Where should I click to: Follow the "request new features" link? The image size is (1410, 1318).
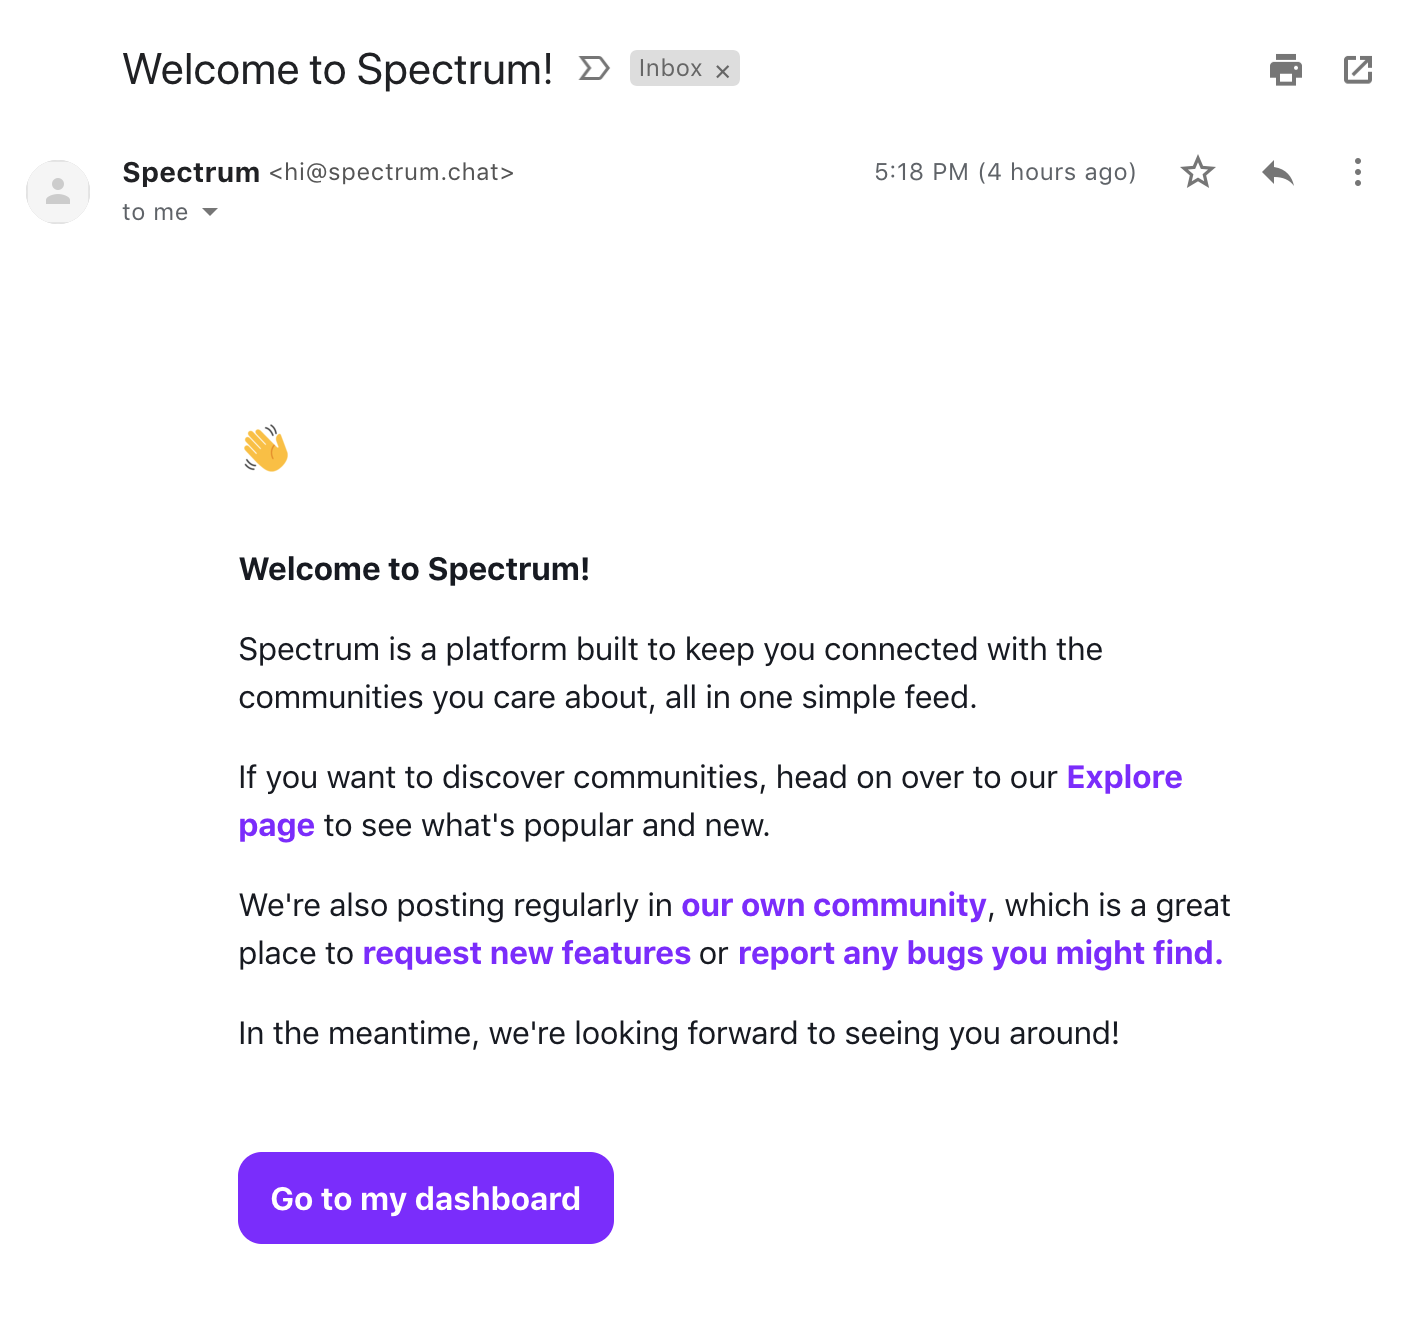point(526,953)
